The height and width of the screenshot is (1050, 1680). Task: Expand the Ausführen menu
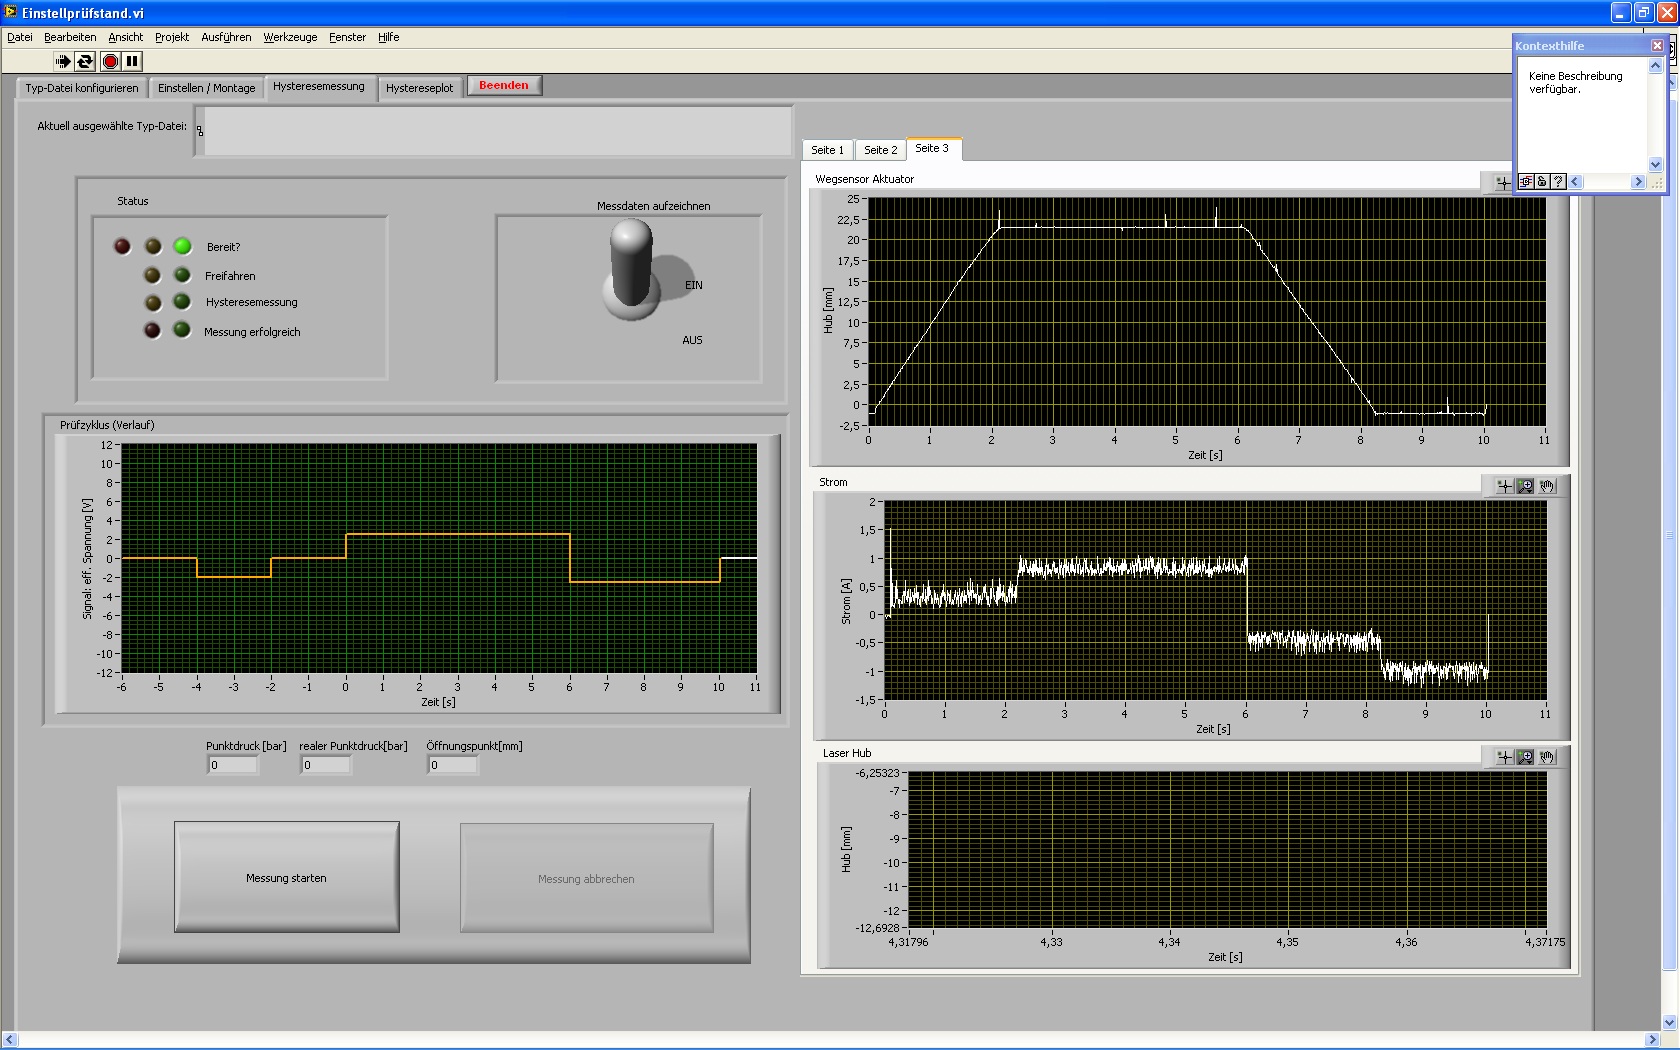pyautogui.click(x=226, y=37)
